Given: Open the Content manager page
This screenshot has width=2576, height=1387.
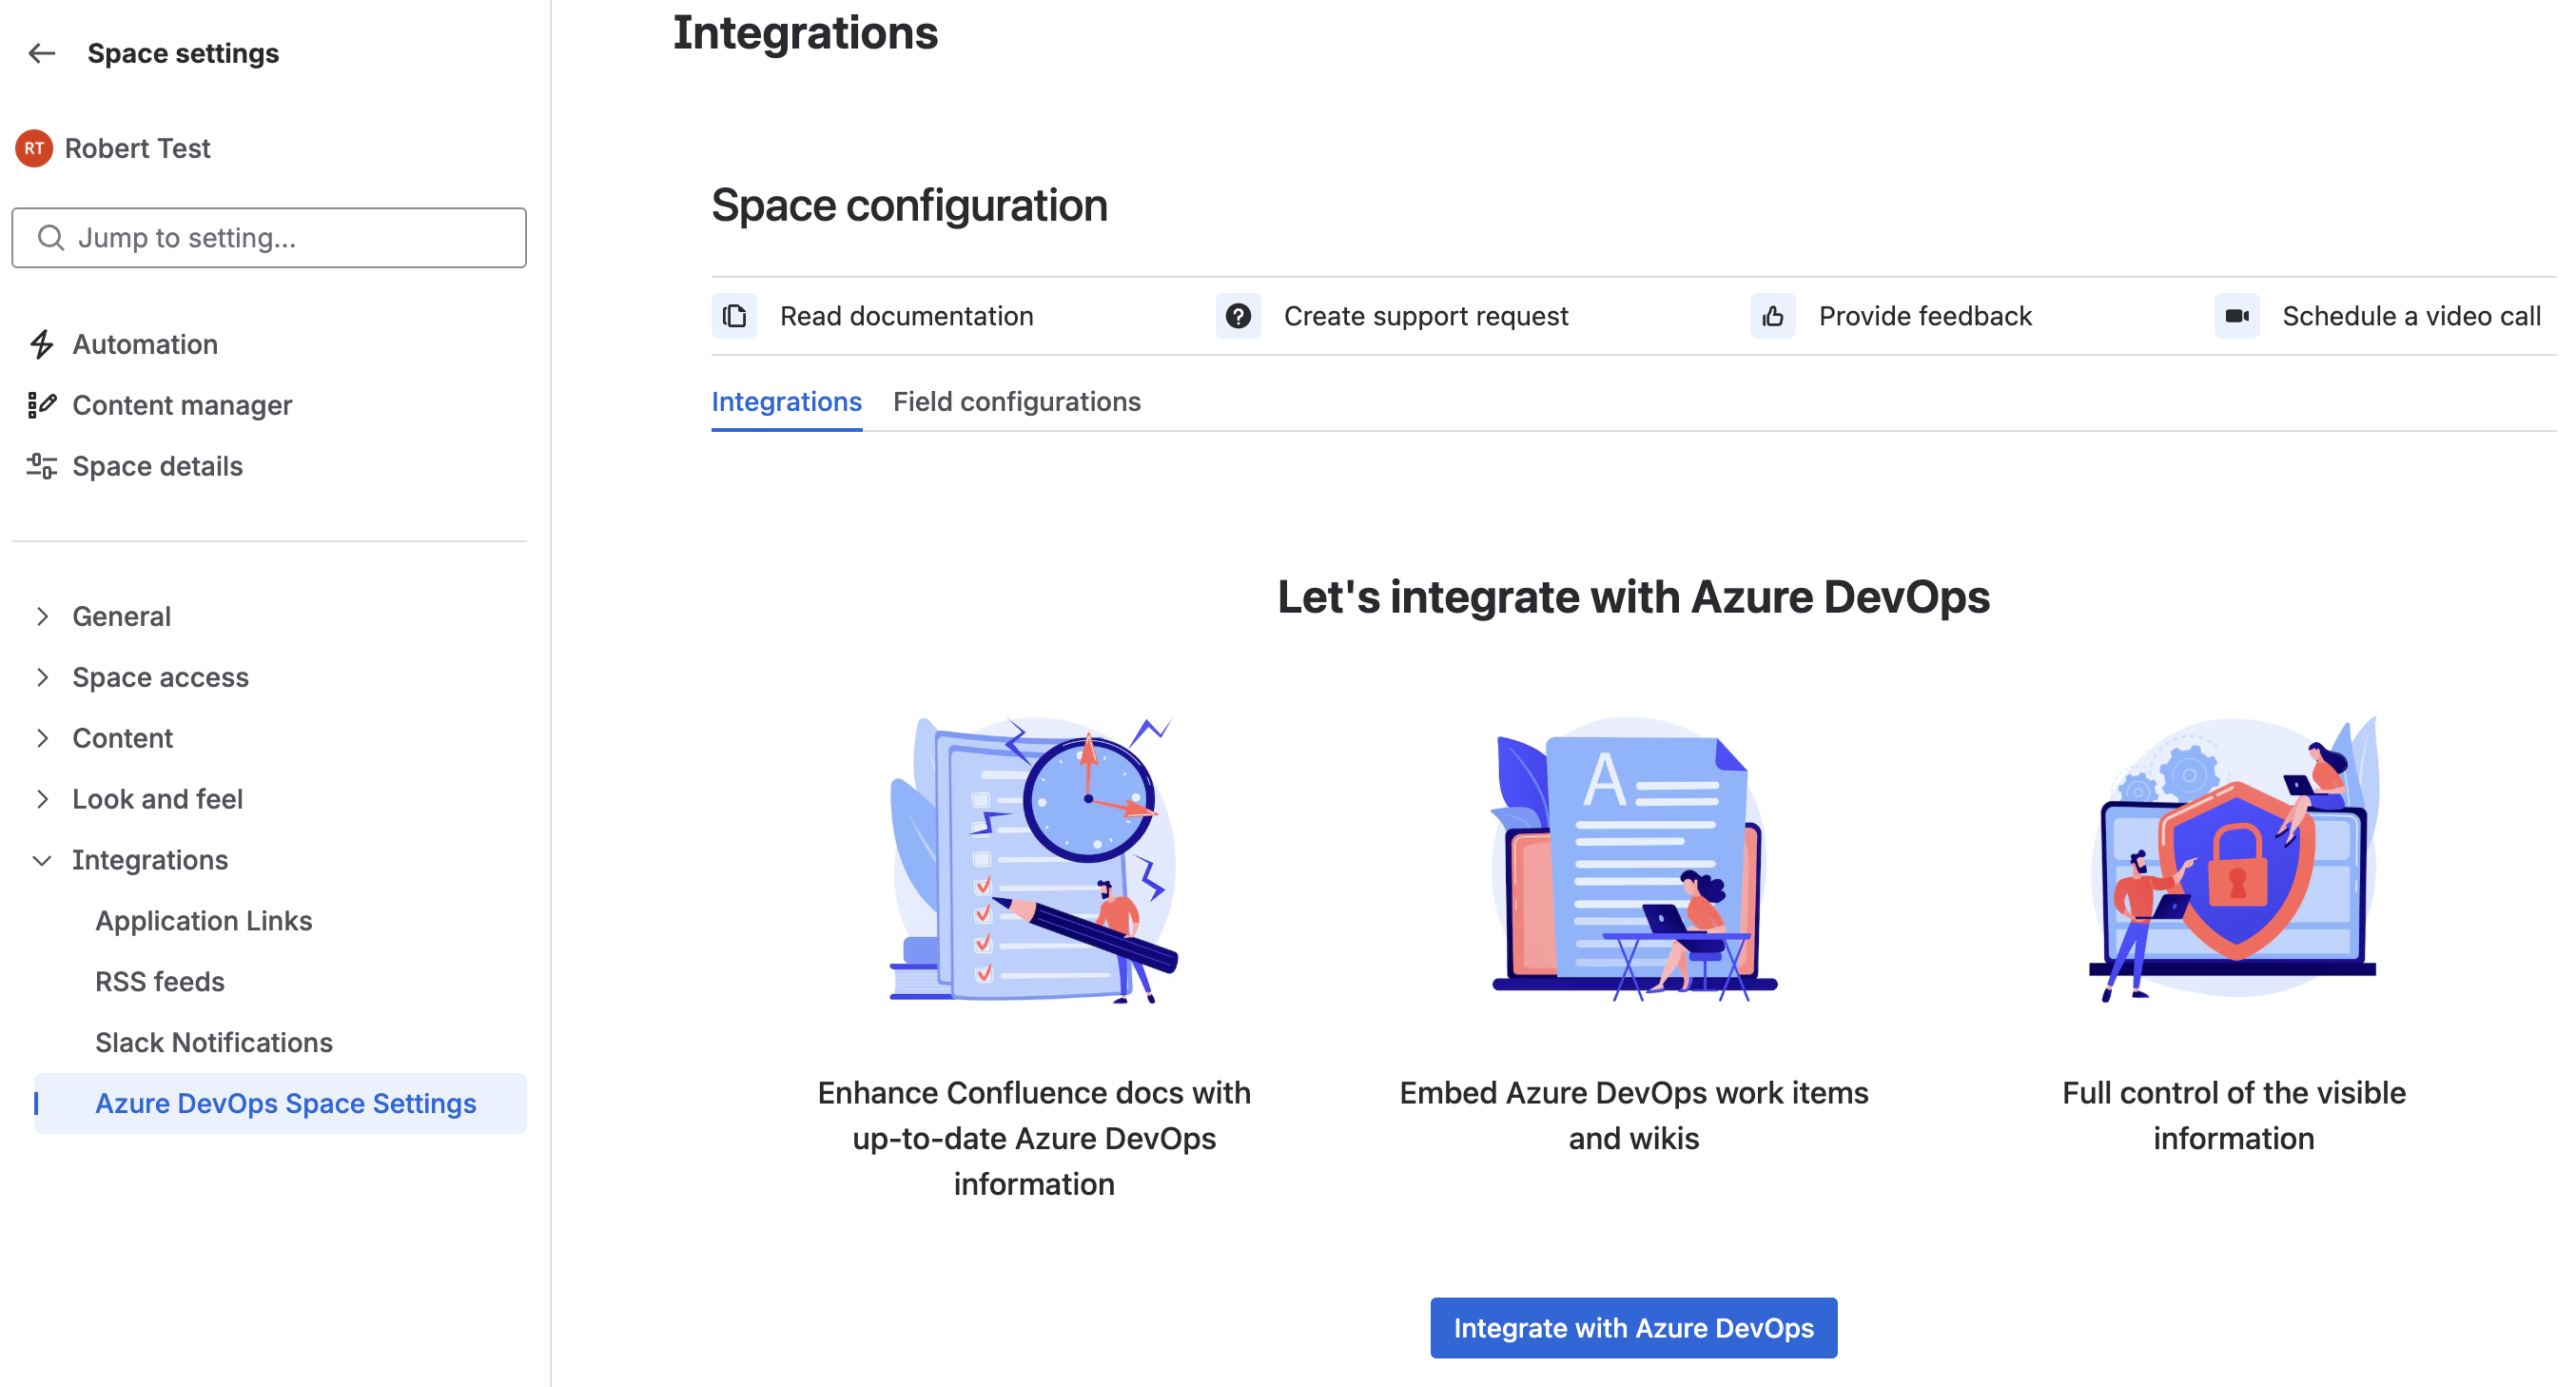Looking at the screenshot, I should 182,405.
